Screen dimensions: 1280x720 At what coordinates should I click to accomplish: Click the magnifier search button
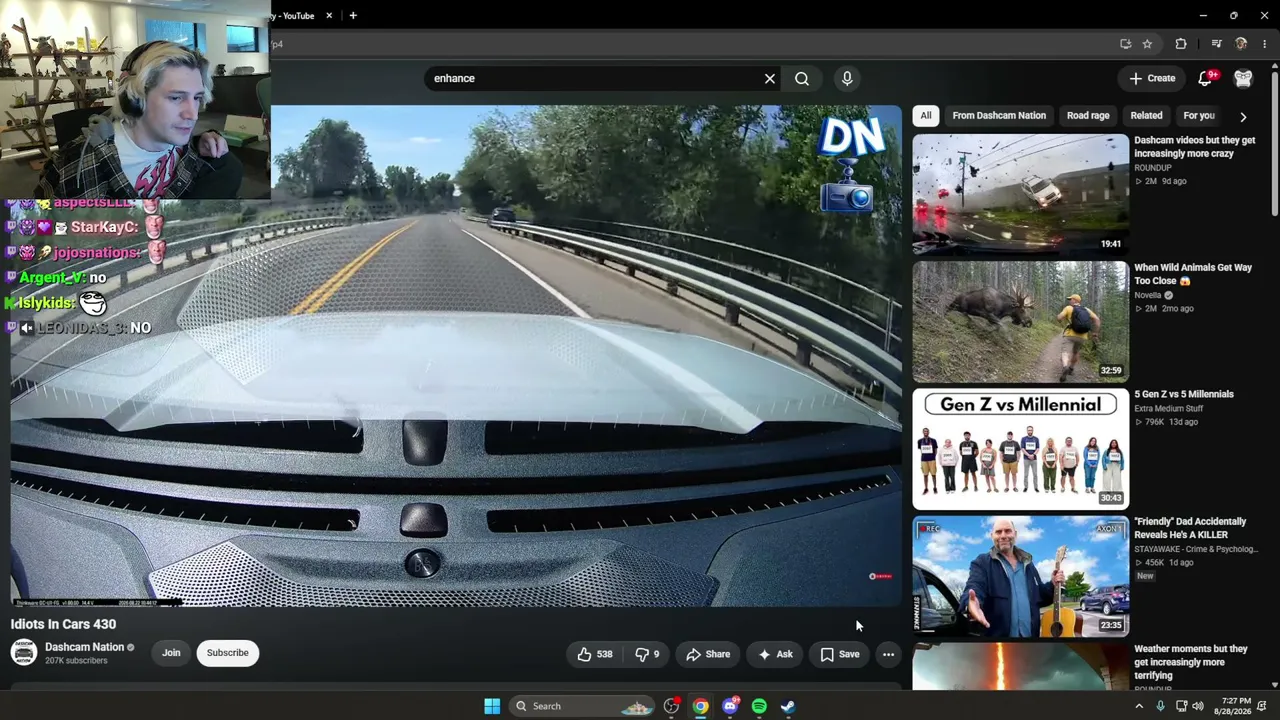pyautogui.click(x=802, y=78)
